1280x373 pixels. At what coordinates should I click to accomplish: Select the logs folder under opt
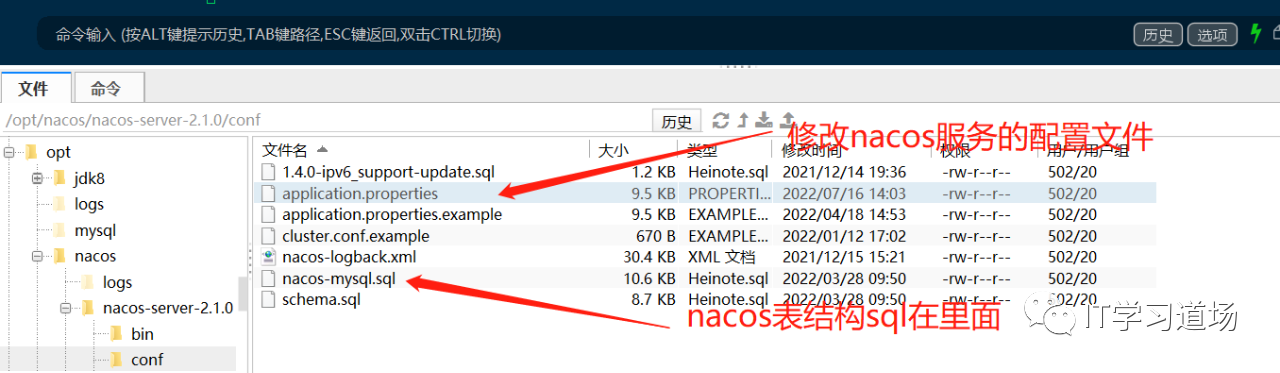coord(89,204)
